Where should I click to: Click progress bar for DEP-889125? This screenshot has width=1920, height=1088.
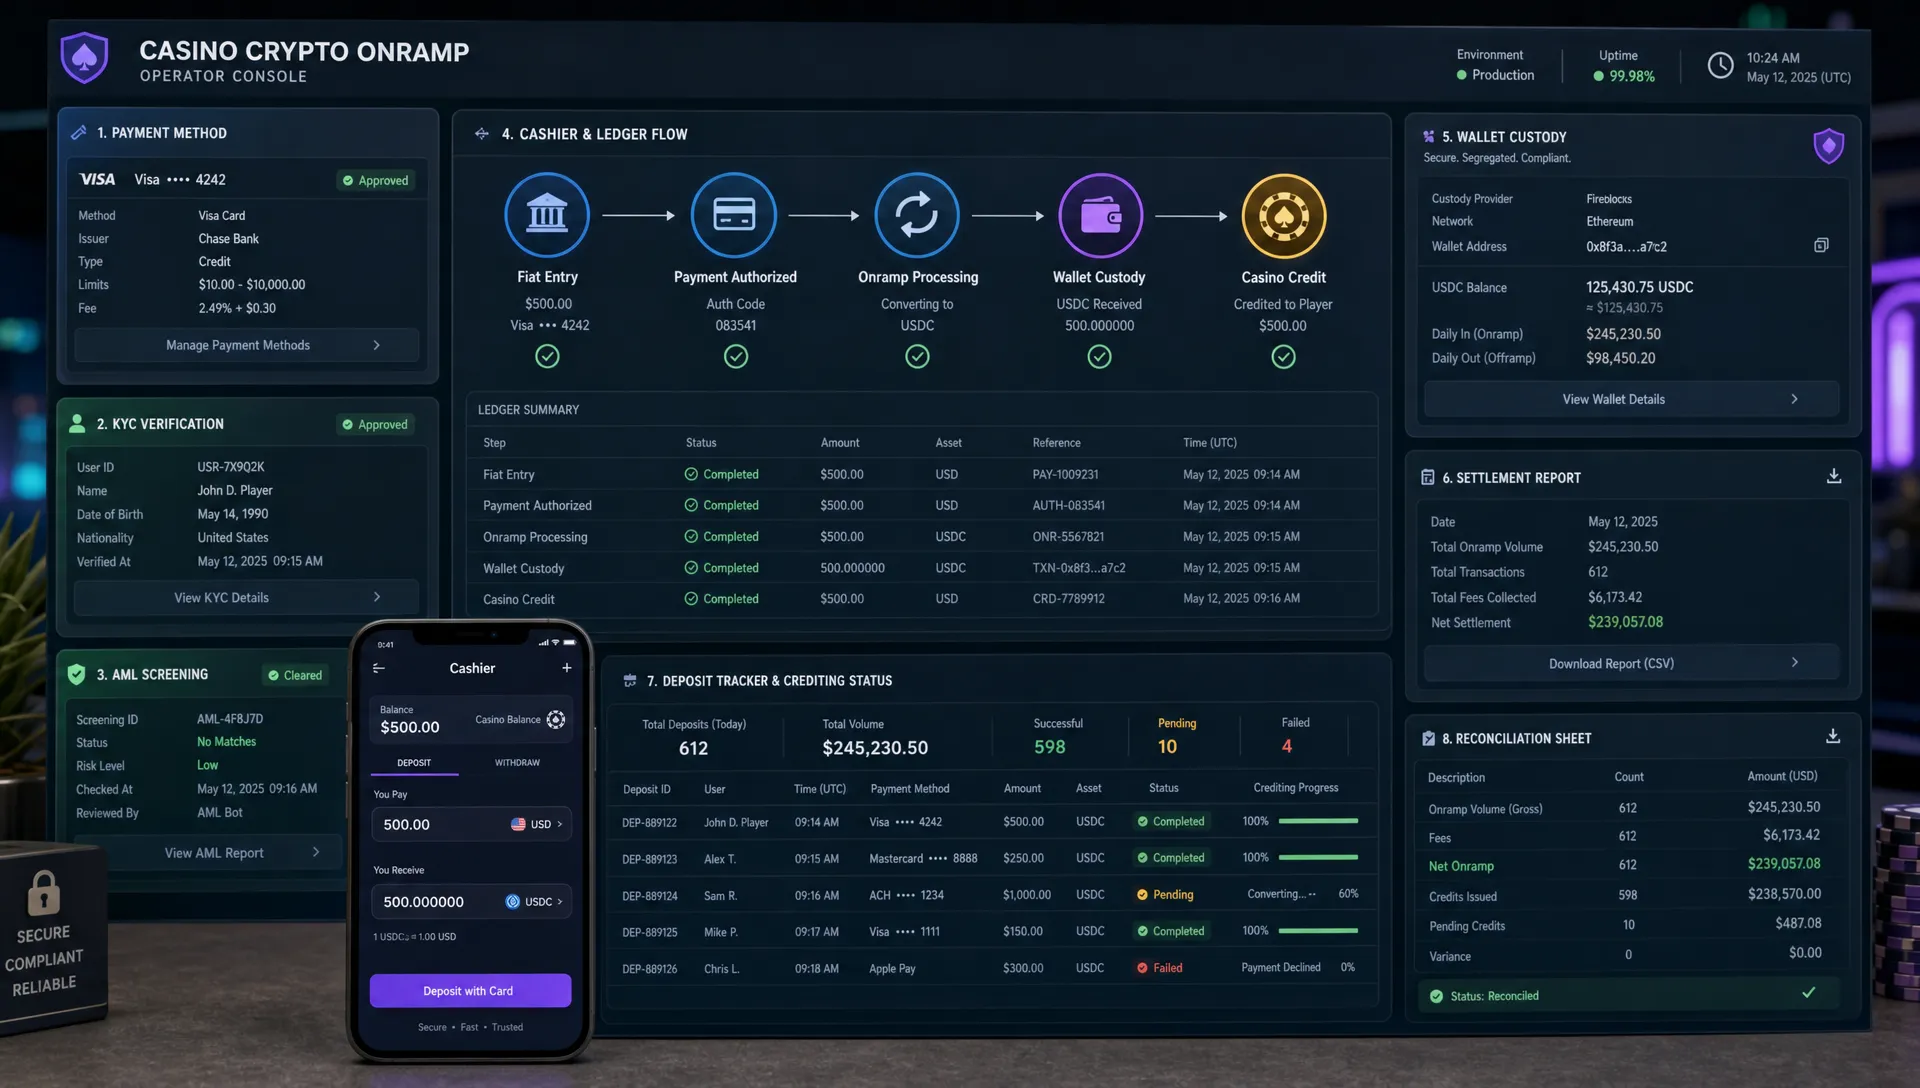pos(1318,931)
